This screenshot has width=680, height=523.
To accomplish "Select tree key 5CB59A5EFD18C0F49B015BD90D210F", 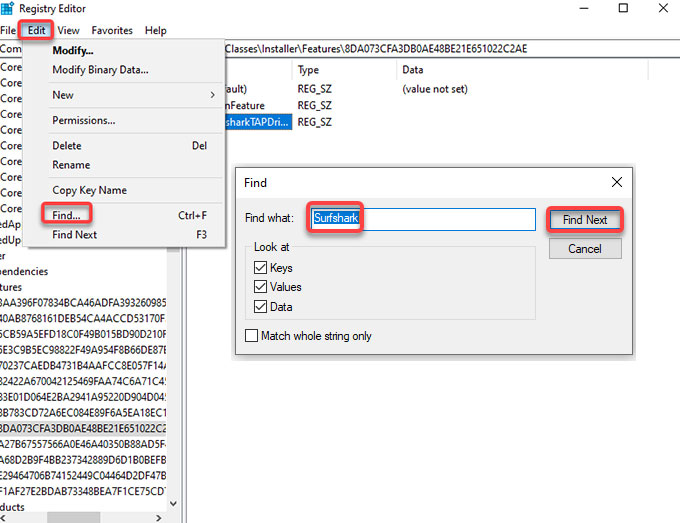I will tap(83, 334).
